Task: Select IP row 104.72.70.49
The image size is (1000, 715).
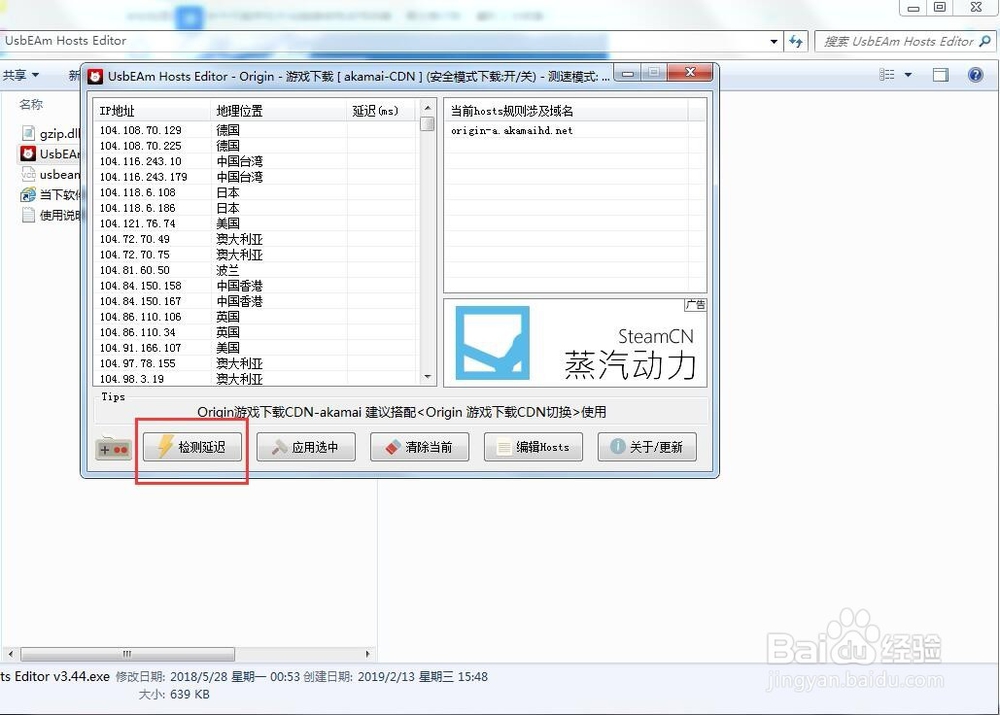Action: pos(256,239)
